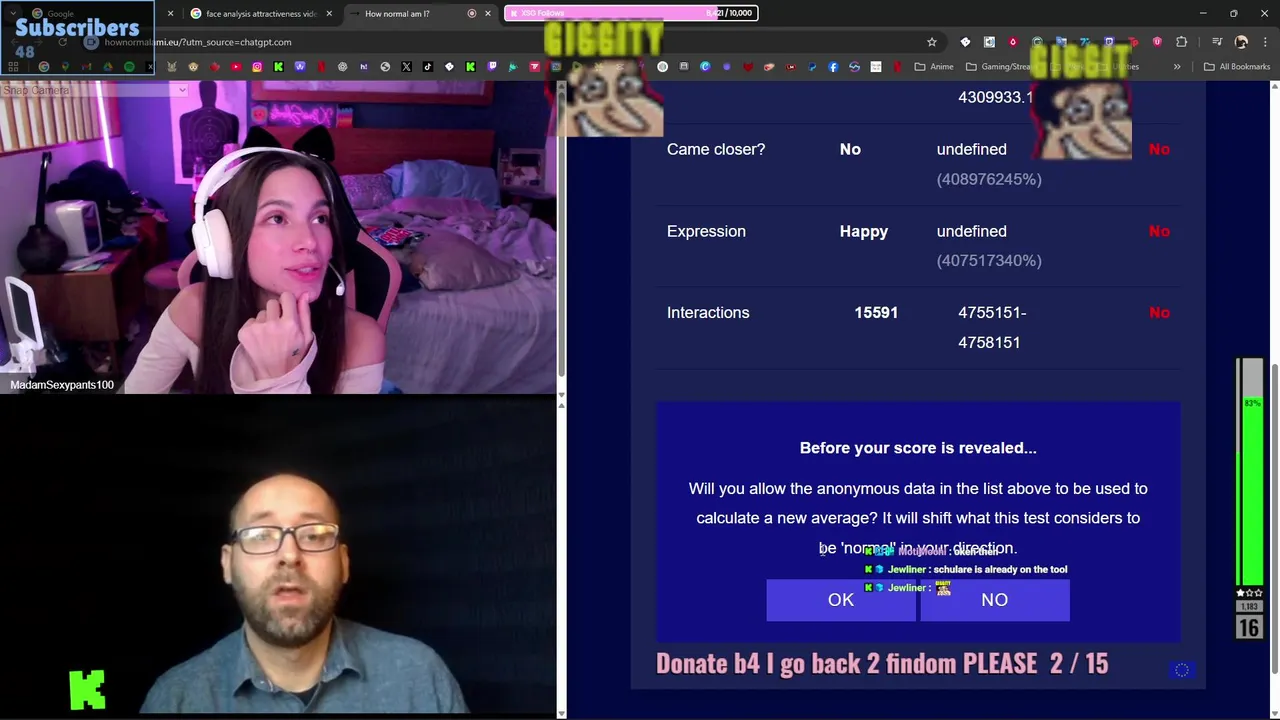
Task: Open the Chrome profile avatar
Action: point(1241,42)
